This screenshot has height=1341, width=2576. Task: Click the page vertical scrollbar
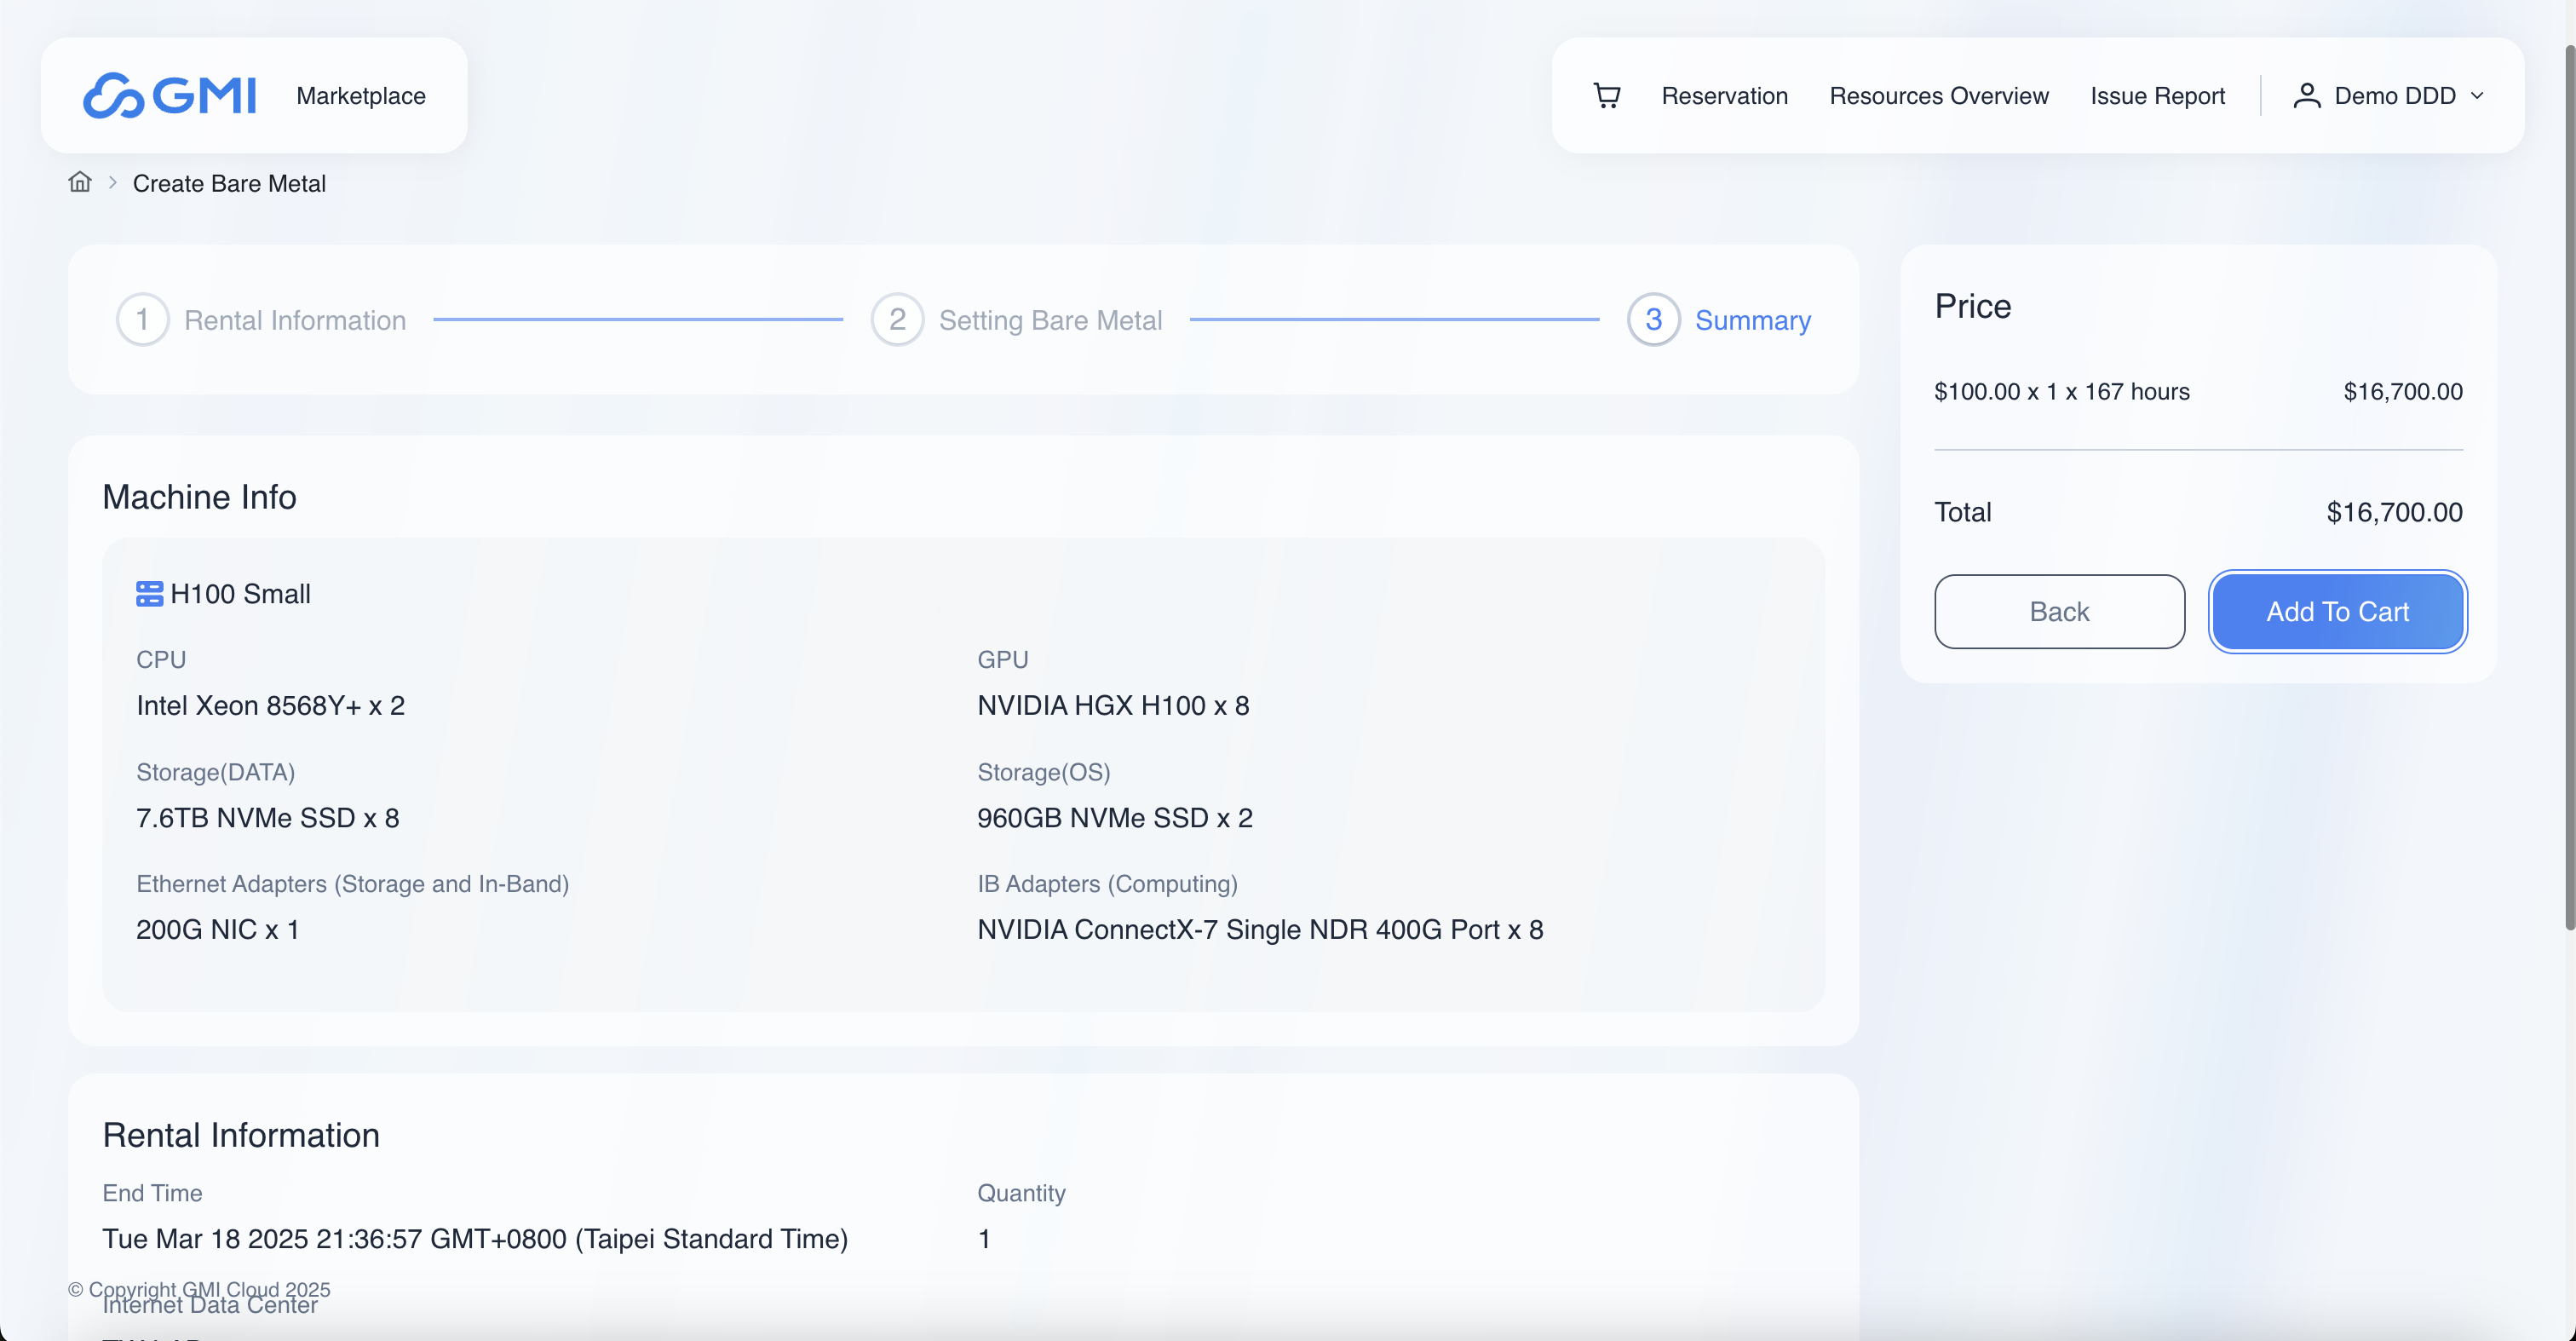(2569, 490)
